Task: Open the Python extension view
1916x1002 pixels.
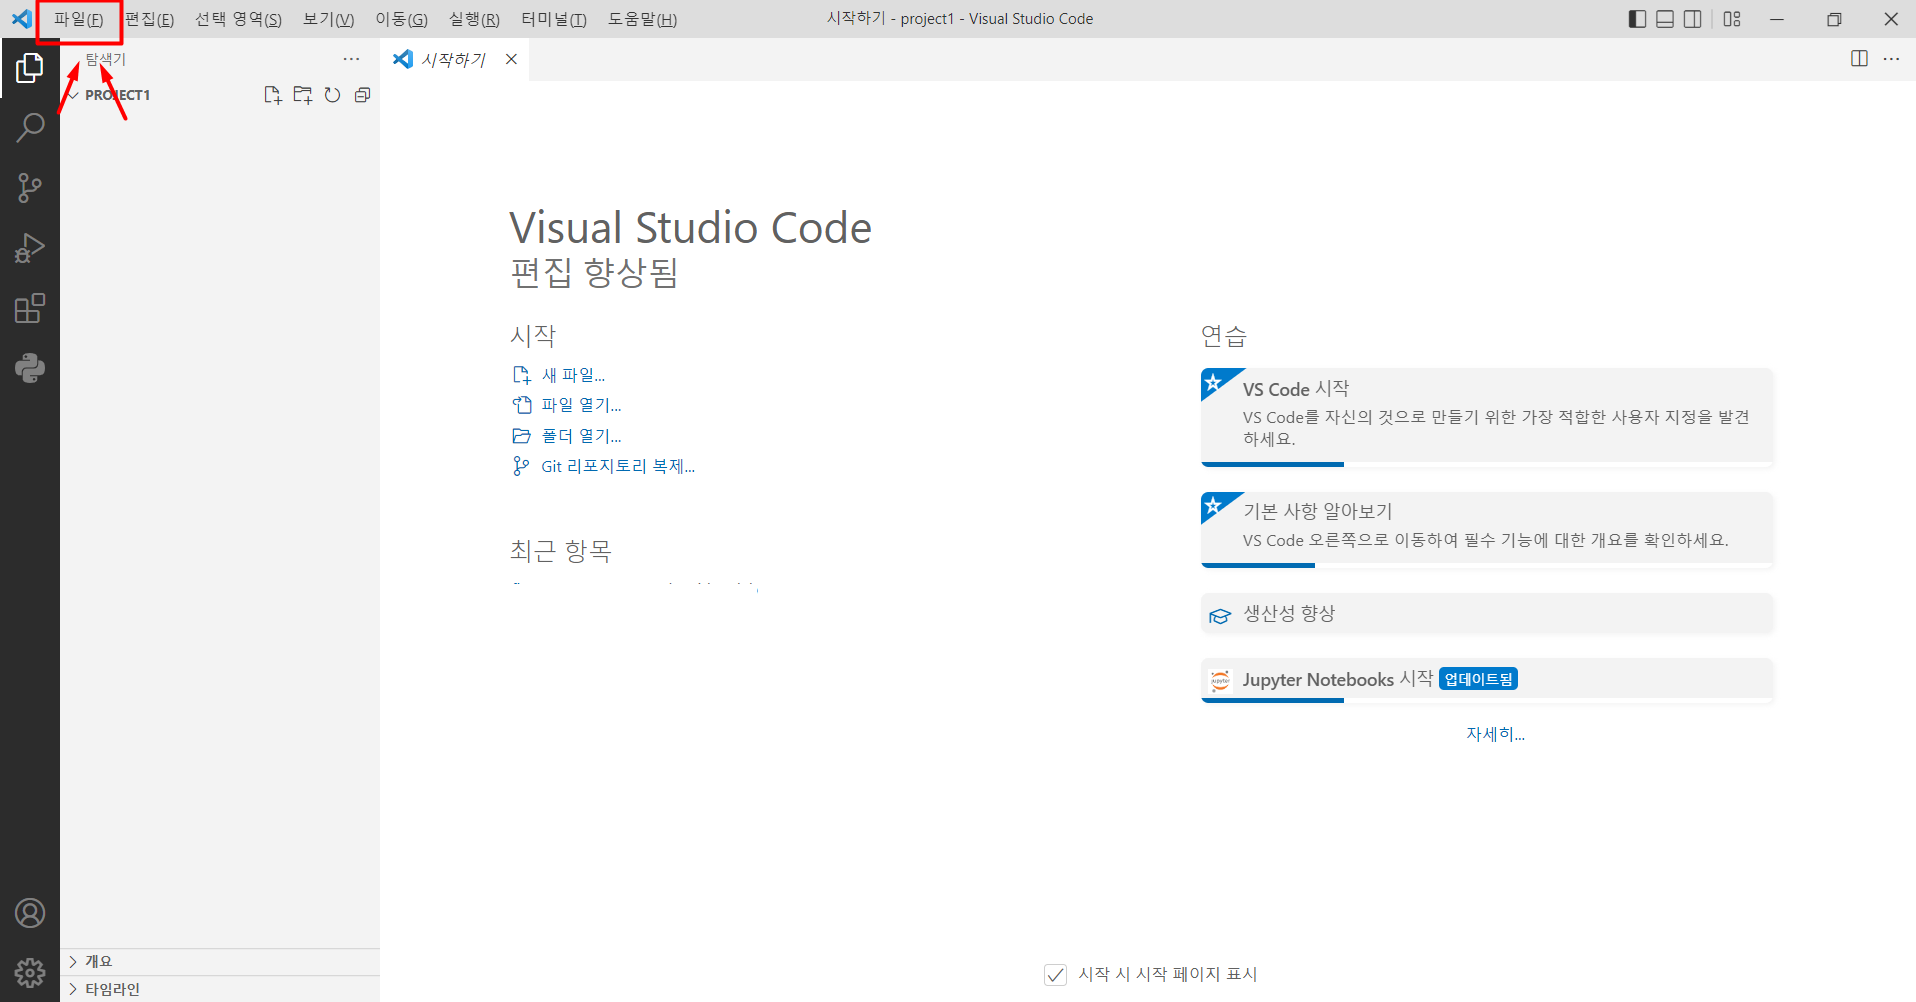Action: point(30,368)
